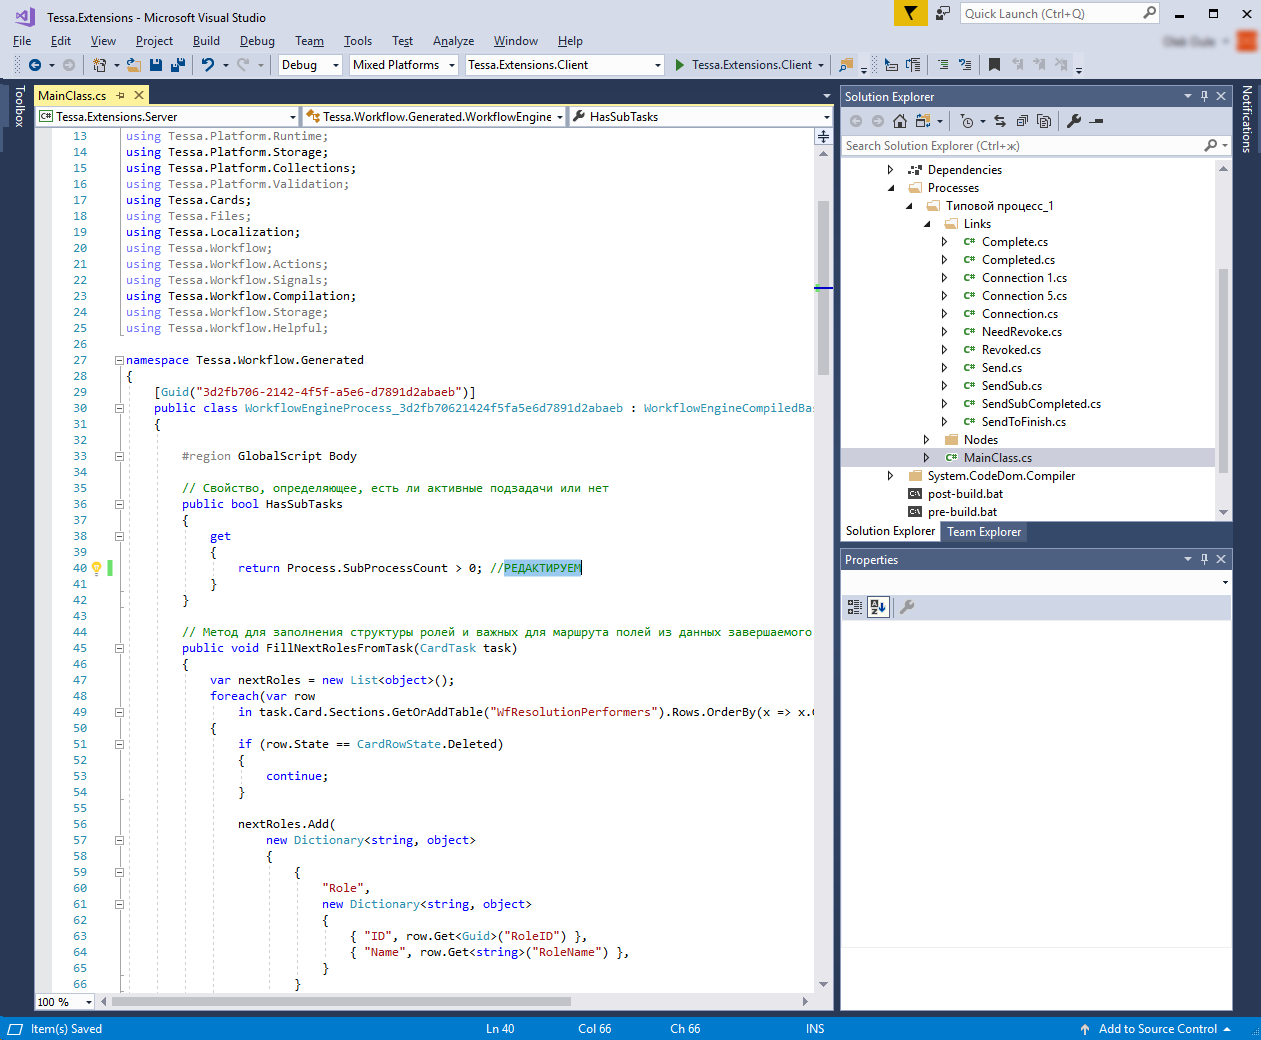
Task: Click the bookmark toggle icon in toolbar
Action: [x=994, y=65]
